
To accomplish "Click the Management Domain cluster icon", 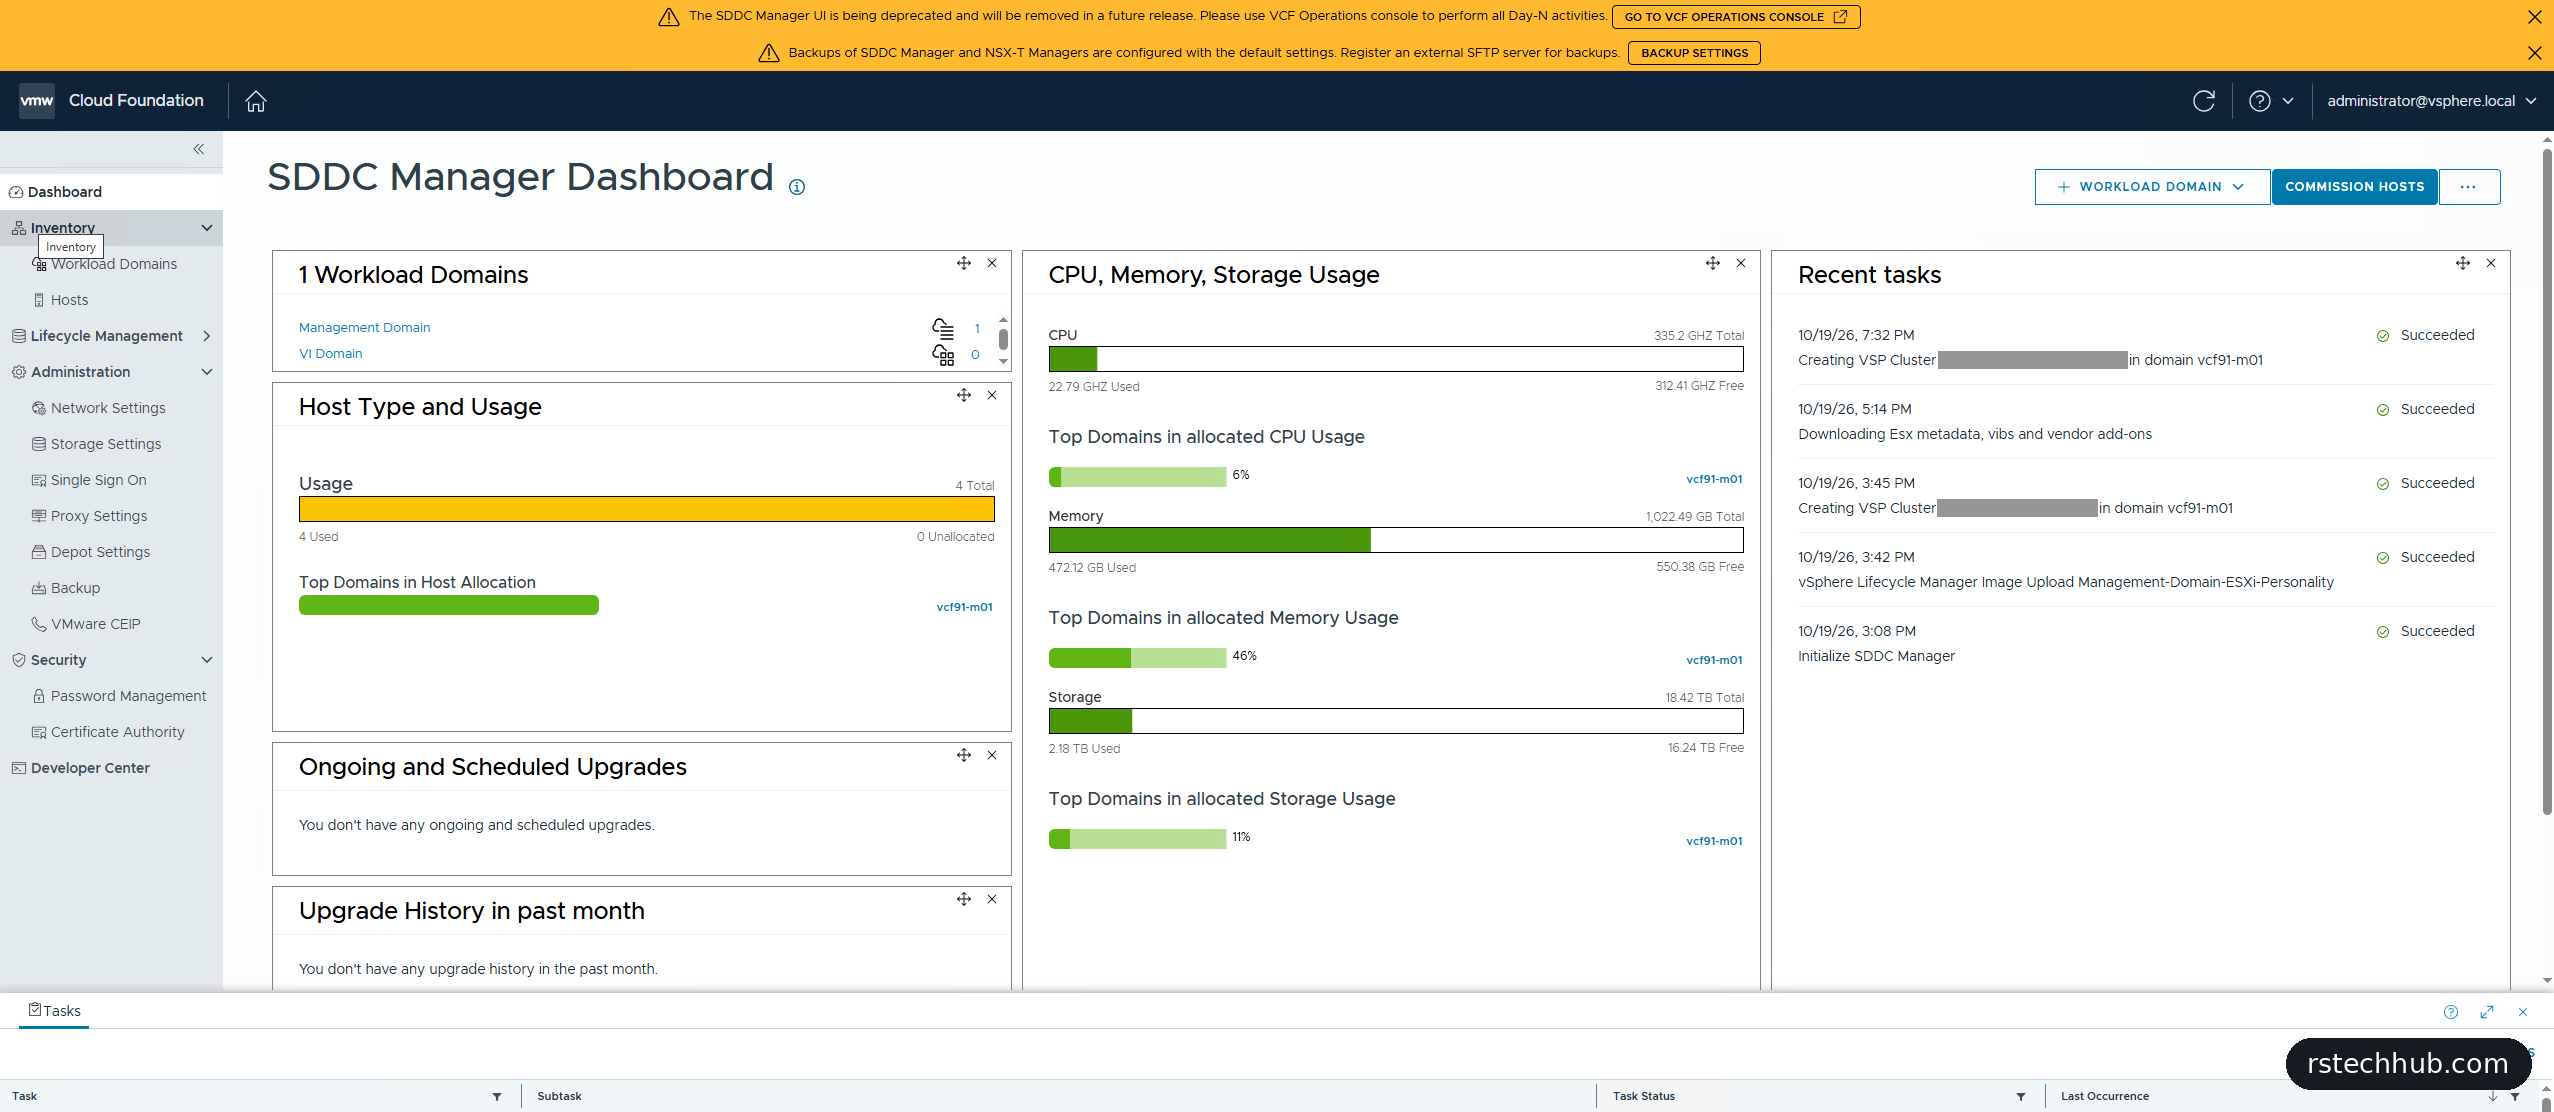I will [943, 328].
